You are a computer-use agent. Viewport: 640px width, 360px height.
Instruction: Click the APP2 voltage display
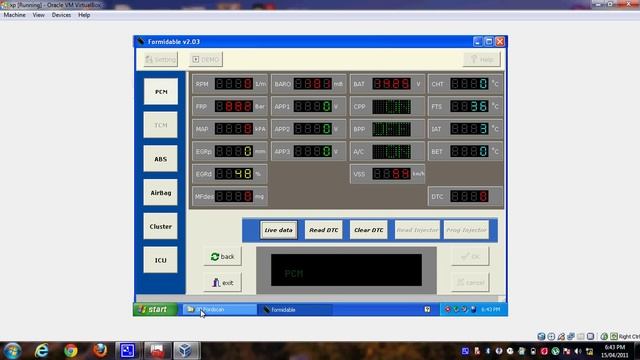click(313, 129)
